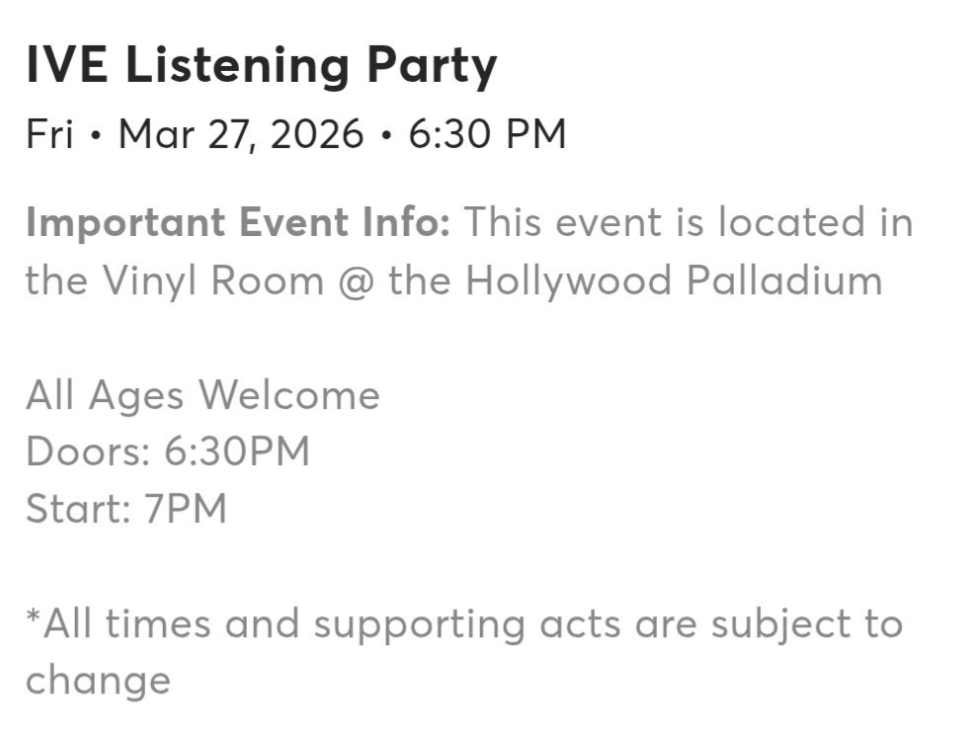Select the Vinyl Room venue text
Viewport: 978px width, 734px height.
[x=213, y=281]
